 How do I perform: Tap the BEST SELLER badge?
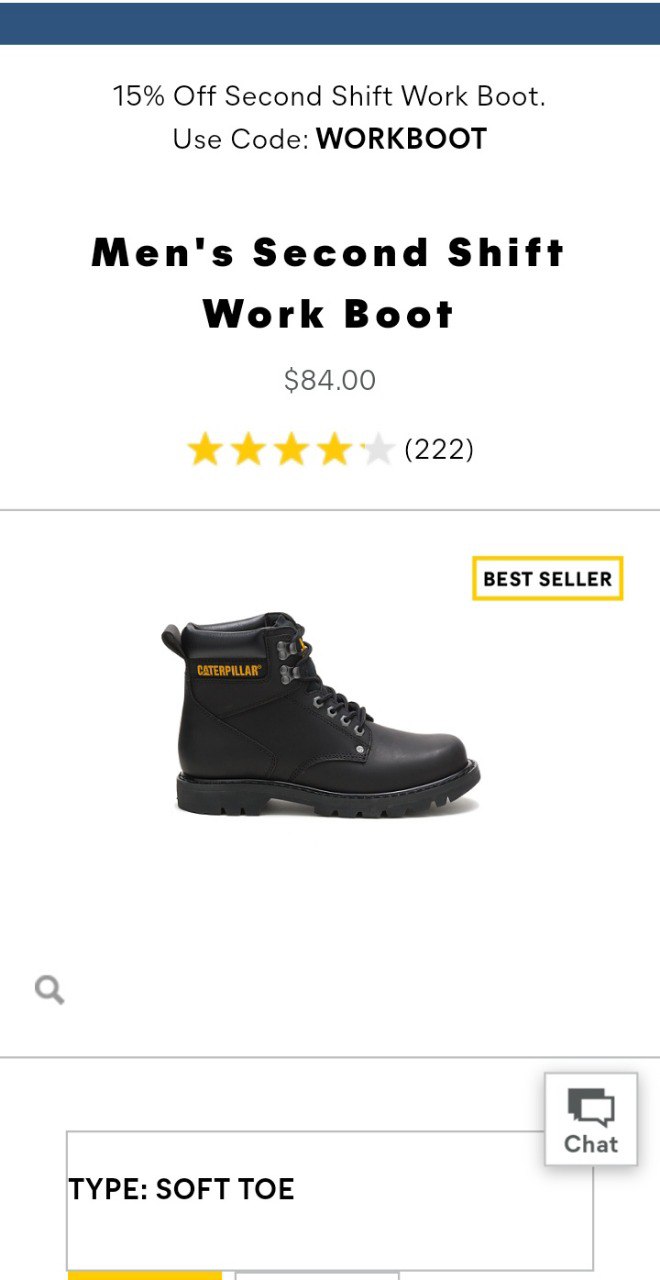547,578
